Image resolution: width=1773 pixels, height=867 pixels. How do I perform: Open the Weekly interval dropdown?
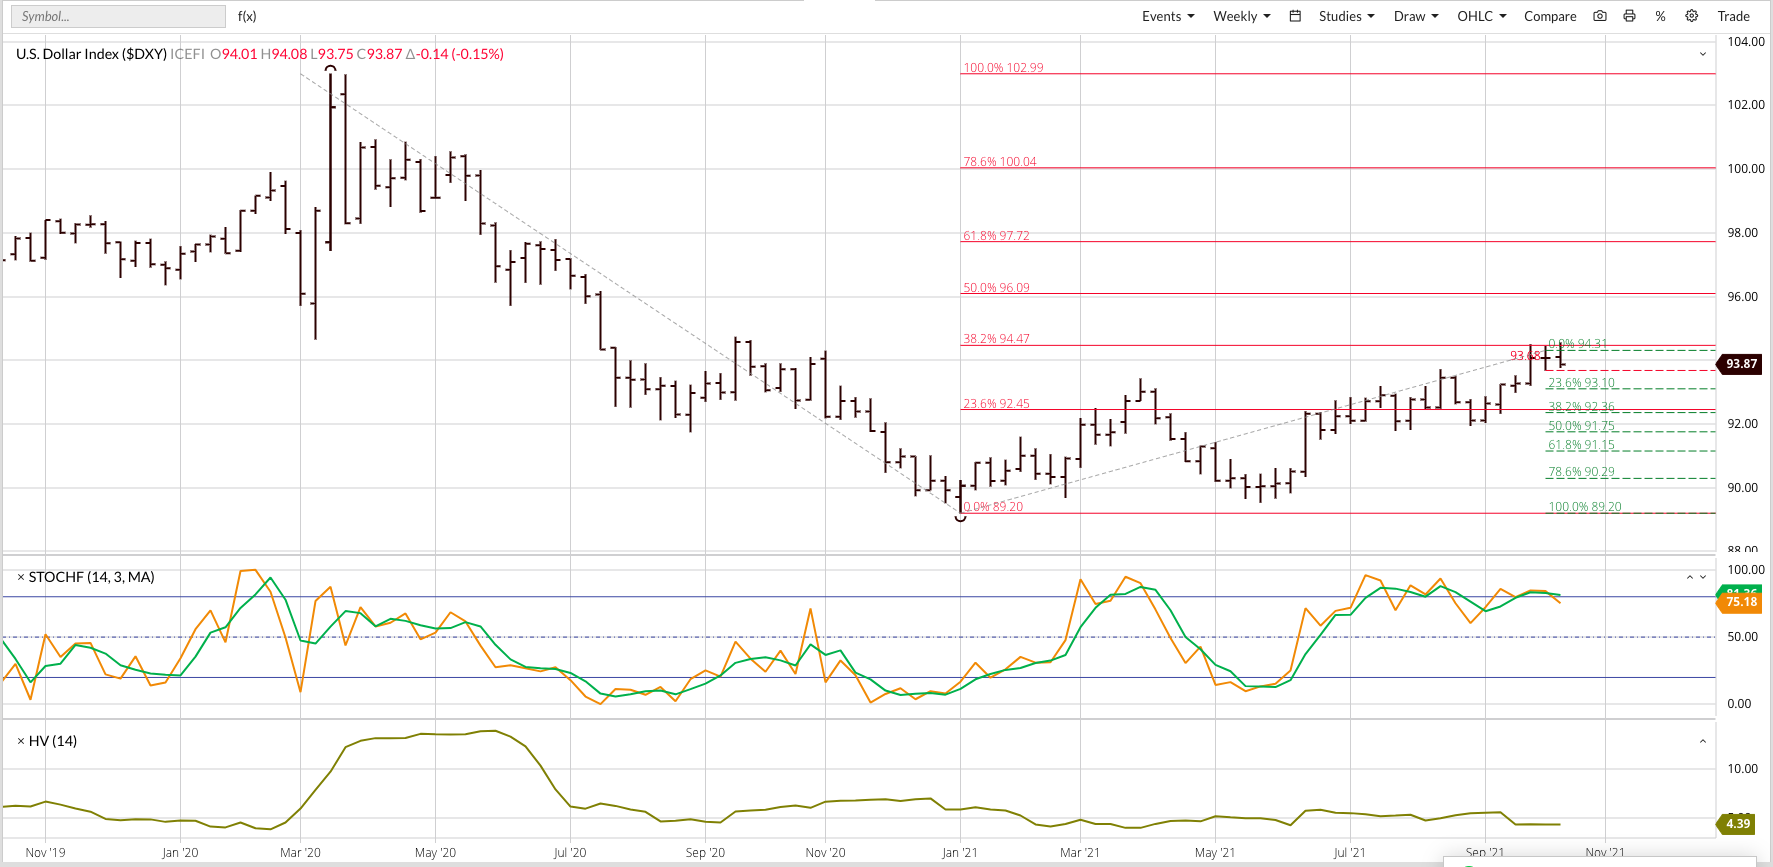(1241, 16)
